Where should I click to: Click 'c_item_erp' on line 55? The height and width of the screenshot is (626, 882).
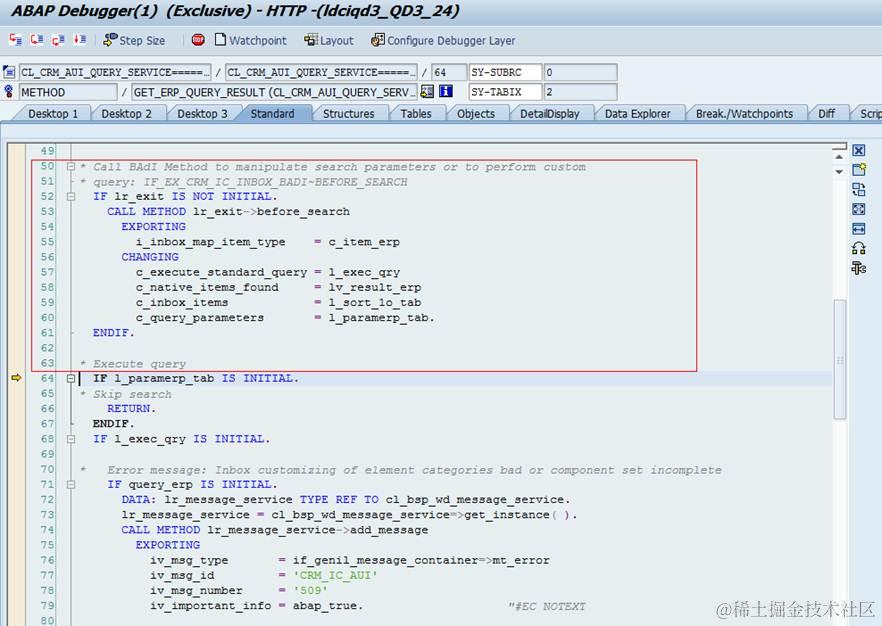pos(364,242)
